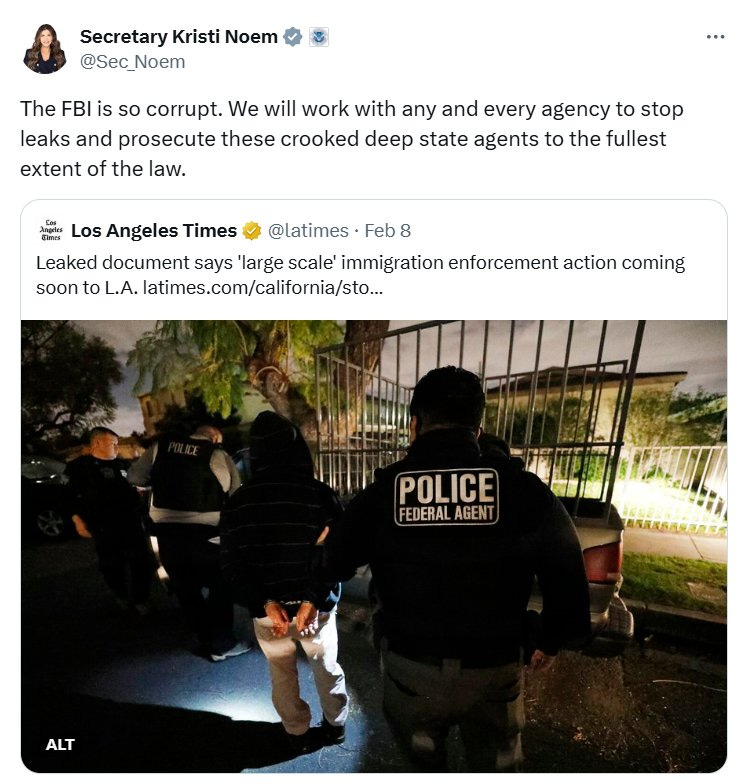Show the ALT image description

pyautogui.click(x=60, y=745)
